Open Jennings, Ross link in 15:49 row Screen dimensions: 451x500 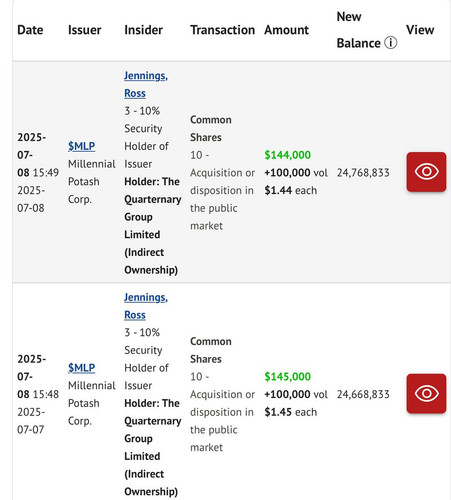pos(146,84)
